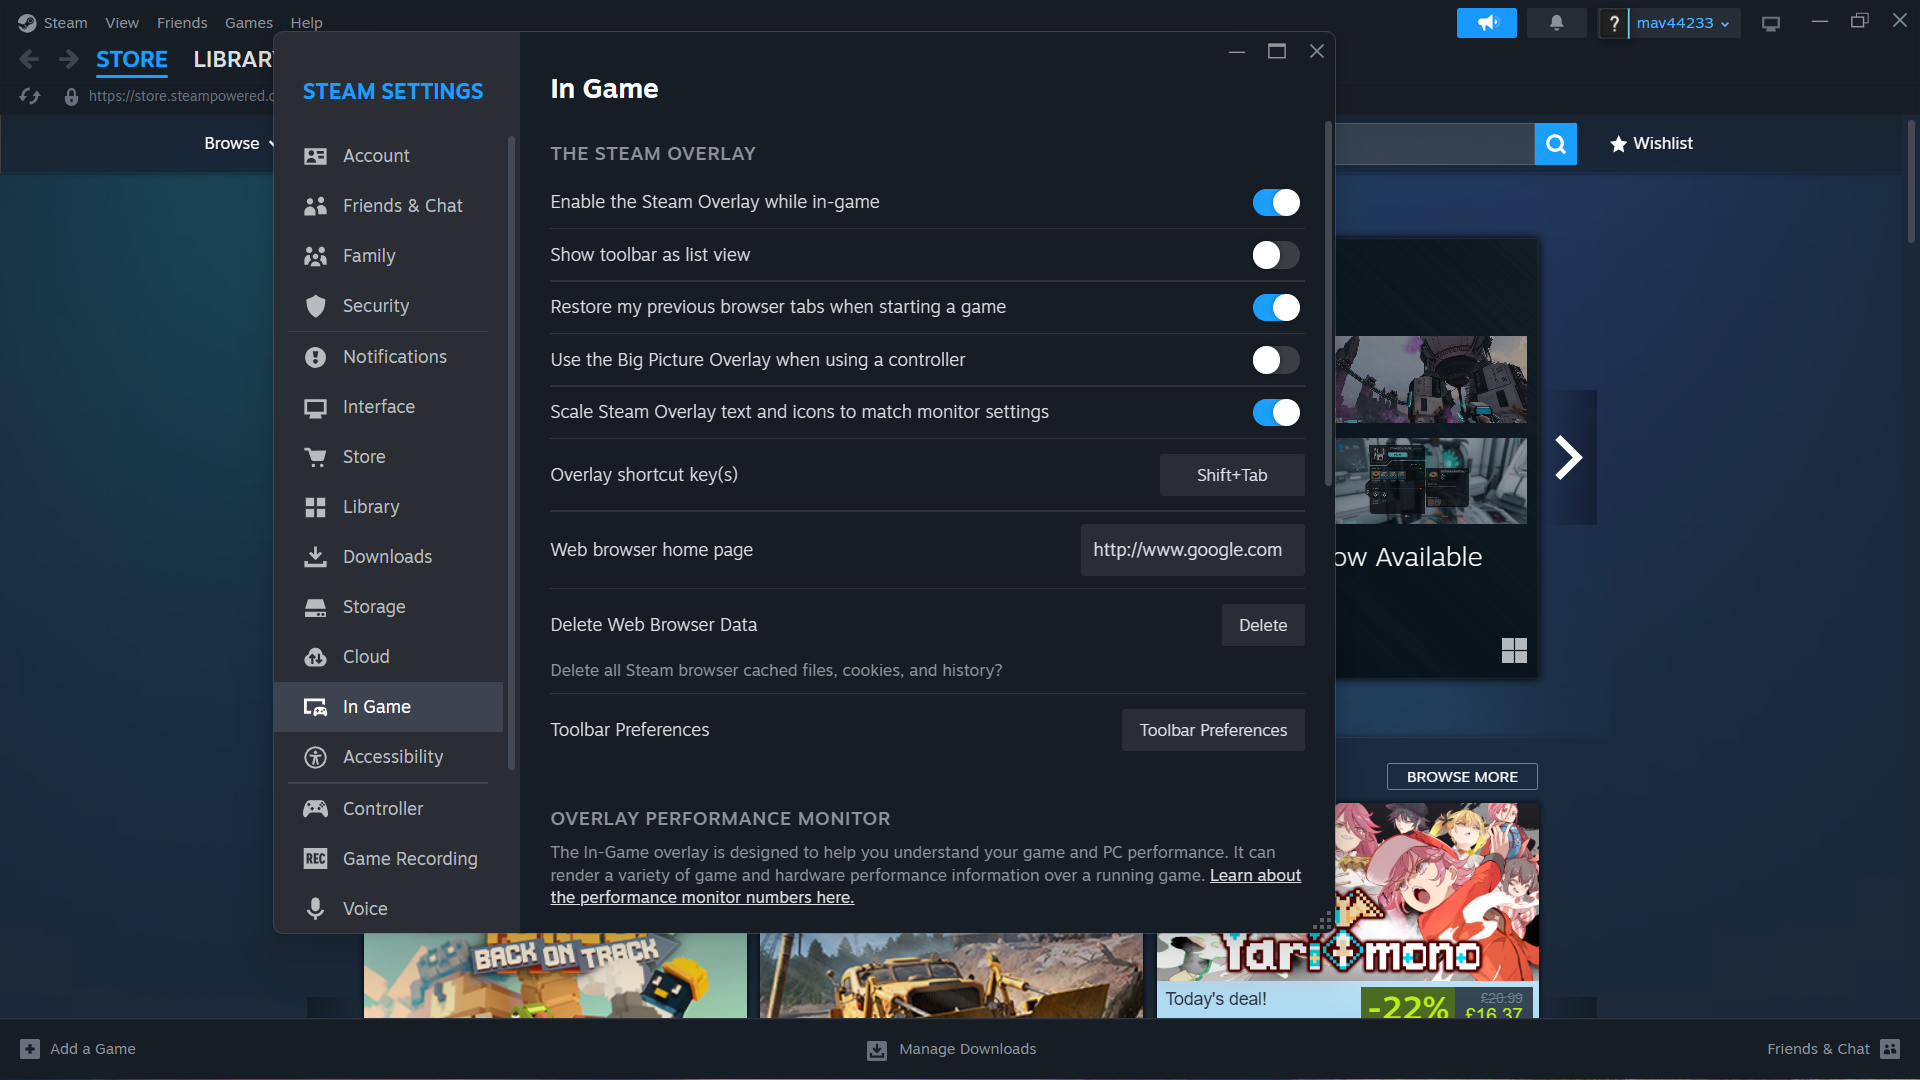The height and width of the screenshot is (1080, 1920).
Task: Click the page reload icon
Action: click(30, 96)
